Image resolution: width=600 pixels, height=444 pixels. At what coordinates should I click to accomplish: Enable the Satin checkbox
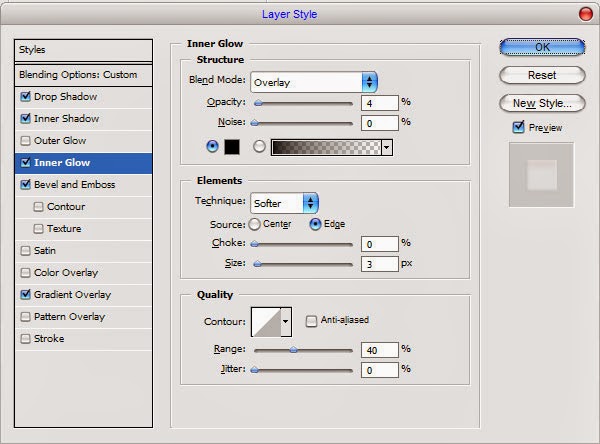tap(26, 251)
